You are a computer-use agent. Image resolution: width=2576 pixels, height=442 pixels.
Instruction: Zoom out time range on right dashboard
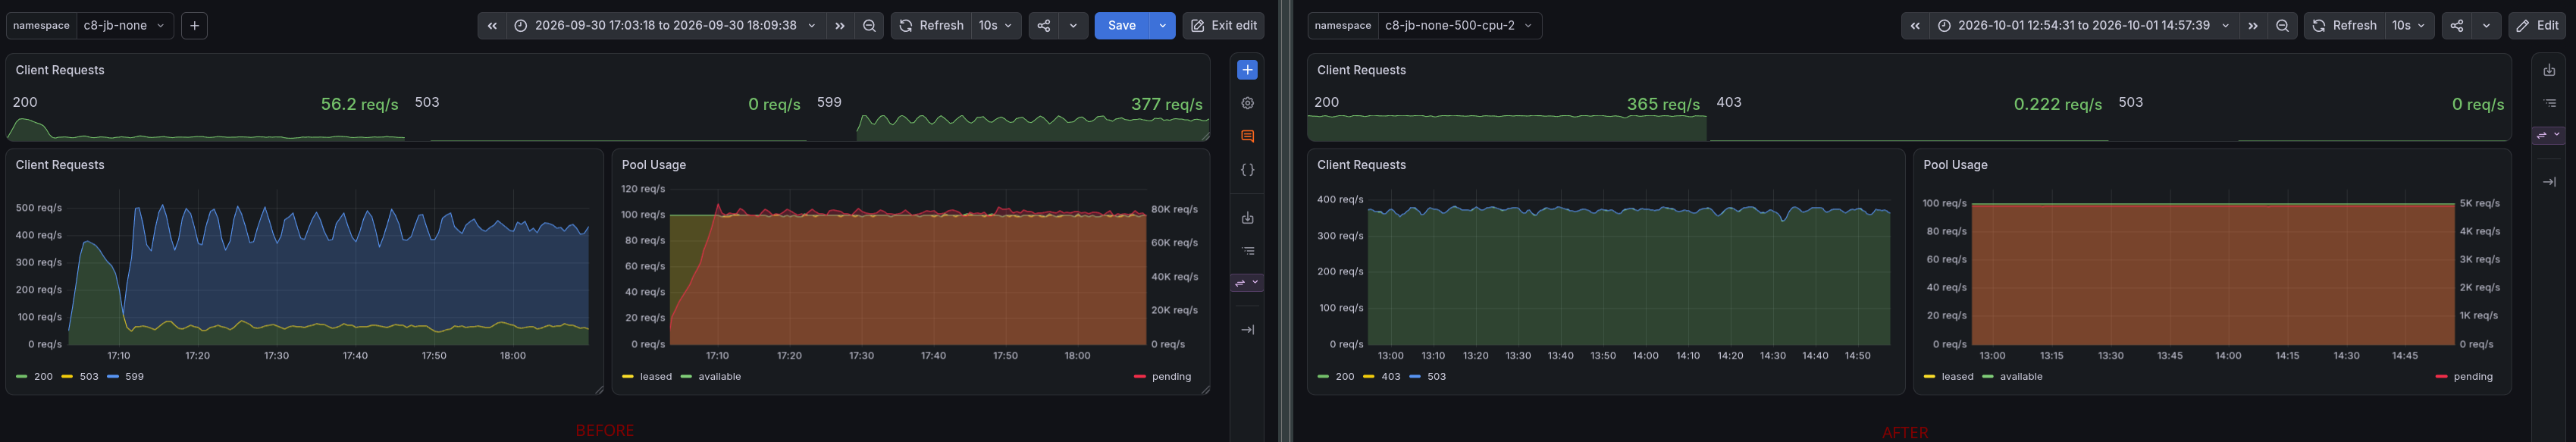pos(2282,26)
